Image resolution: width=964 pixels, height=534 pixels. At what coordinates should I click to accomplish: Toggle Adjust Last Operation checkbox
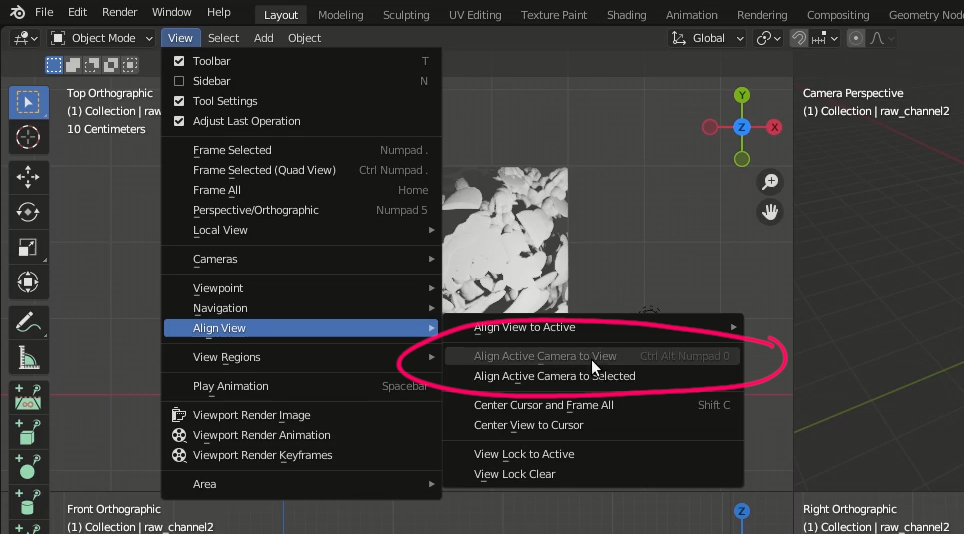179,121
